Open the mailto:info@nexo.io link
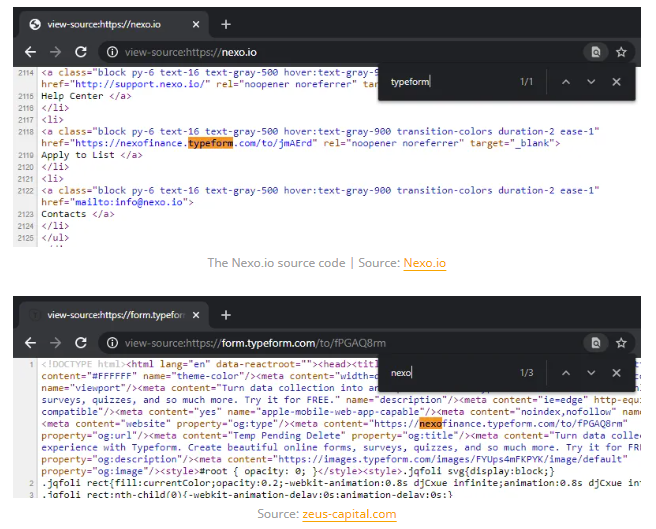656x529 pixels. (129, 202)
